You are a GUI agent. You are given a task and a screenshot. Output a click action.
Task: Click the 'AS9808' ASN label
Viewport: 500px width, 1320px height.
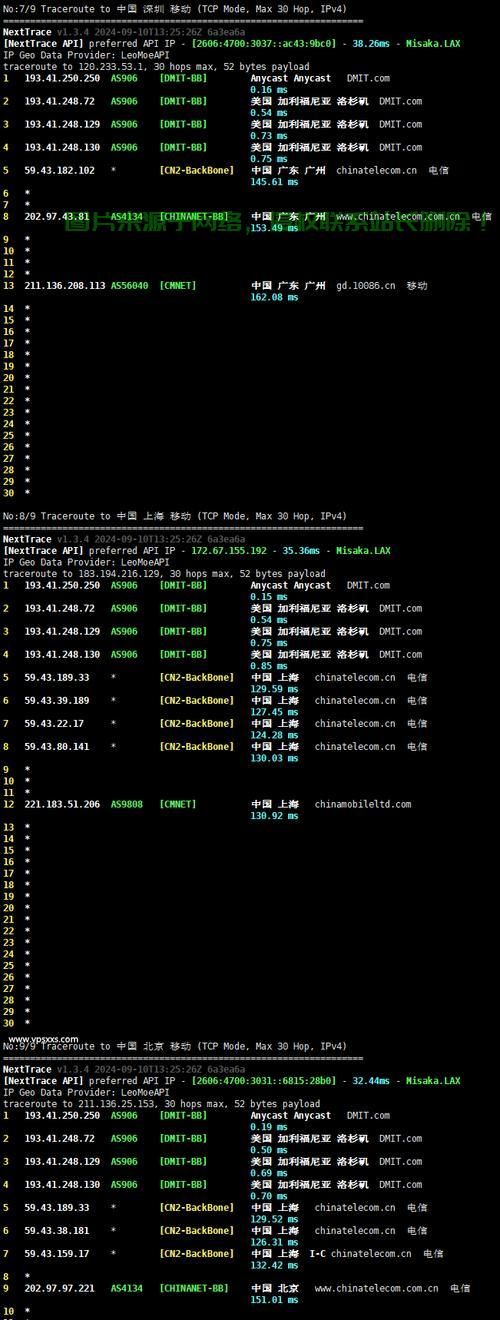tap(127, 804)
